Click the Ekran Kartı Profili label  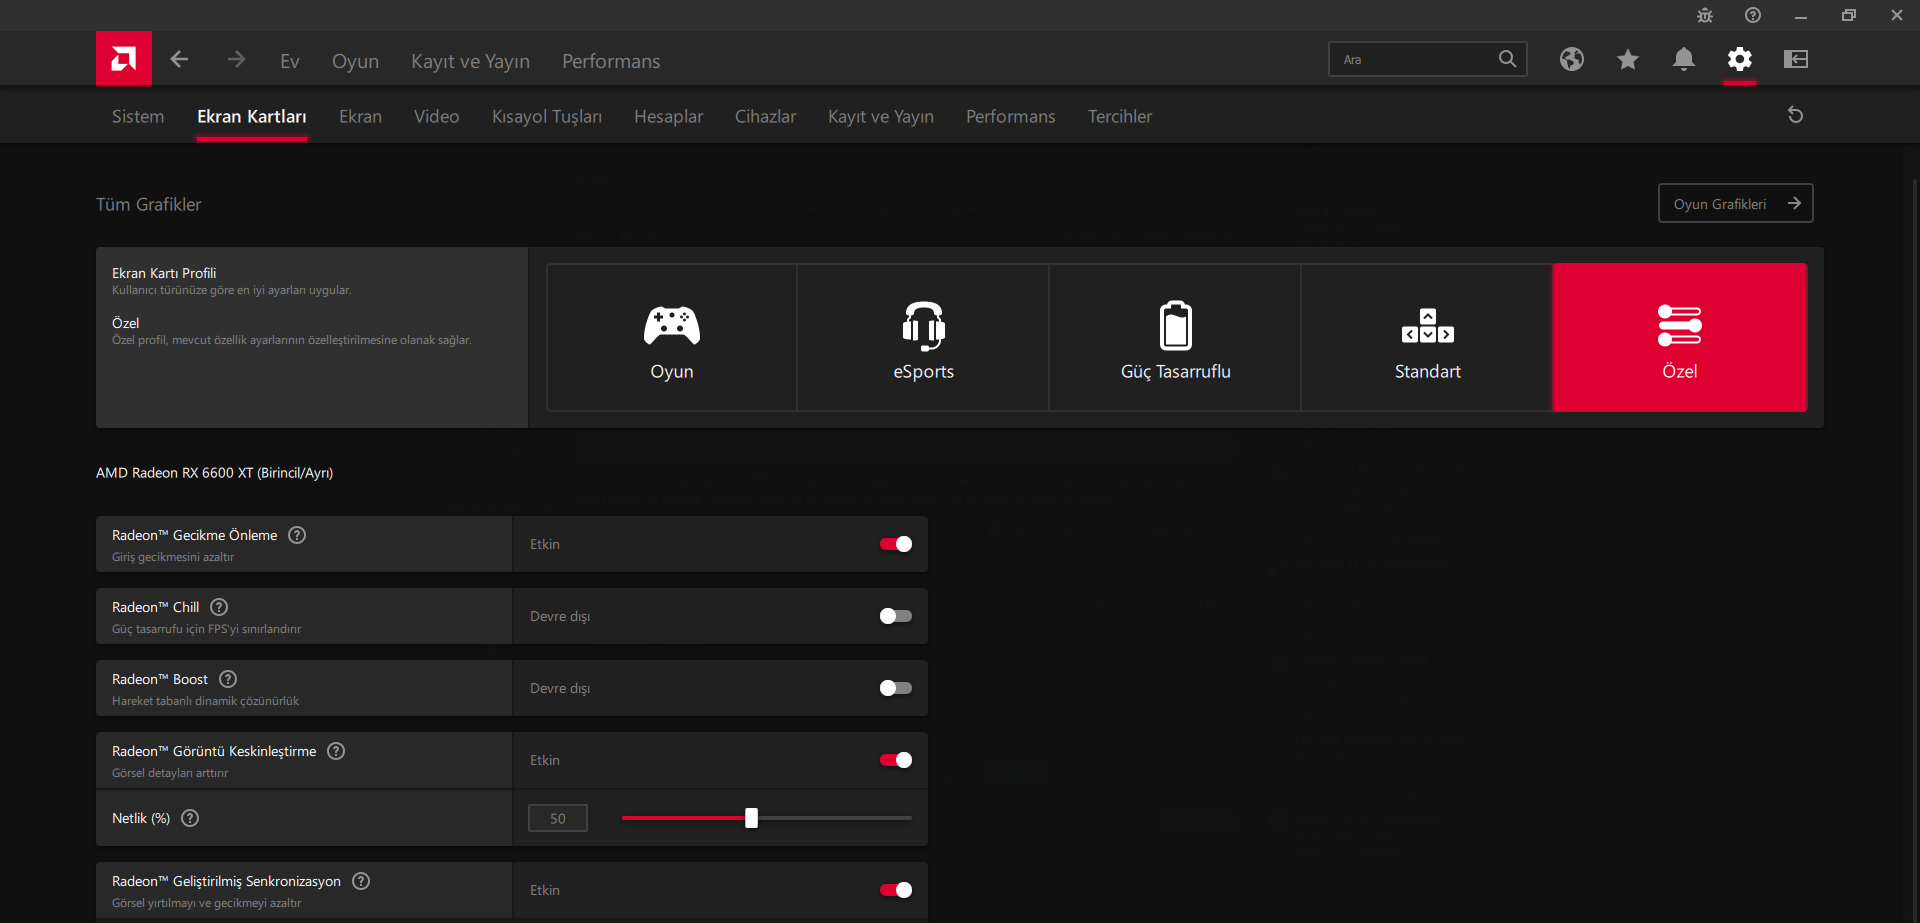pos(164,273)
